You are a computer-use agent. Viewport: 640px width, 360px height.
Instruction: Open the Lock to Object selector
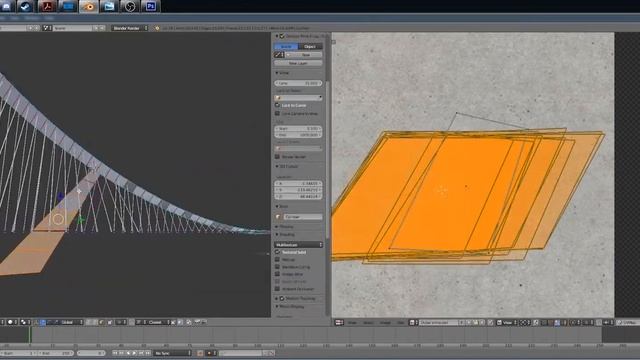click(299, 98)
